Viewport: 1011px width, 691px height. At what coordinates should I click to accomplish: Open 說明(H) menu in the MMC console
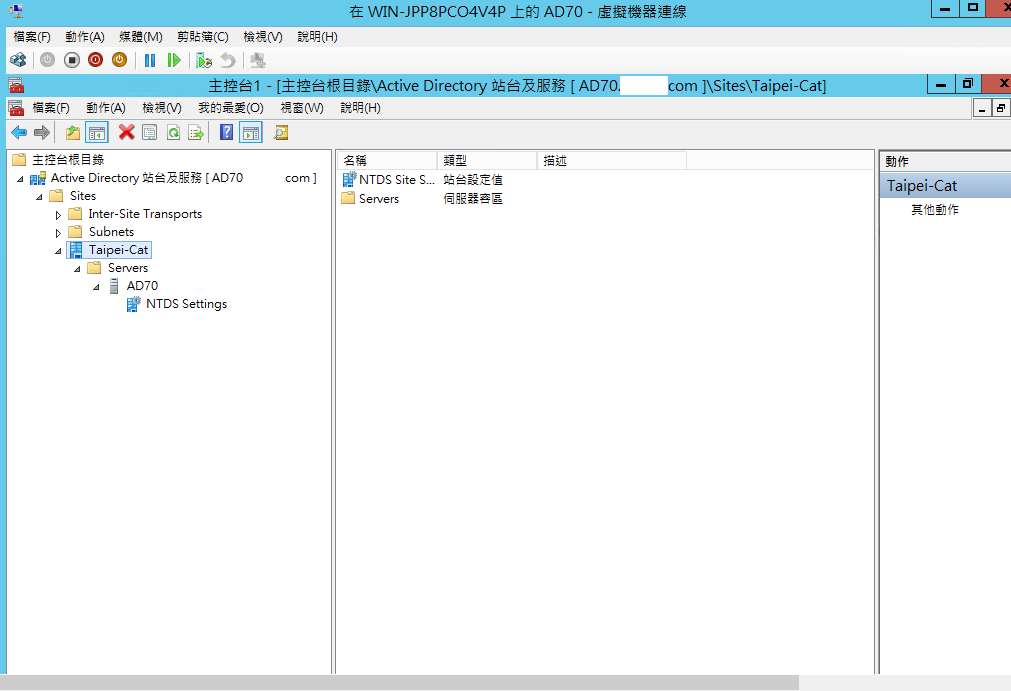click(x=360, y=108)
